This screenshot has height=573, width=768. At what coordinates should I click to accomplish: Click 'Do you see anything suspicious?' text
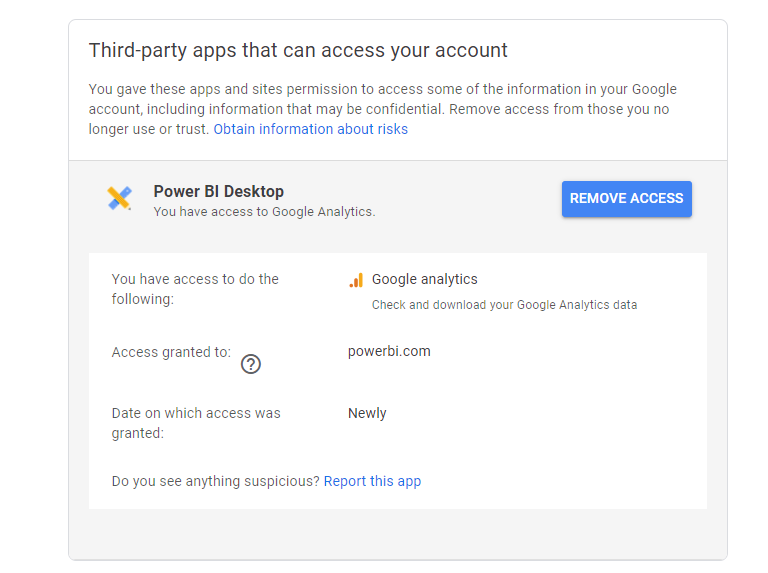216,481
